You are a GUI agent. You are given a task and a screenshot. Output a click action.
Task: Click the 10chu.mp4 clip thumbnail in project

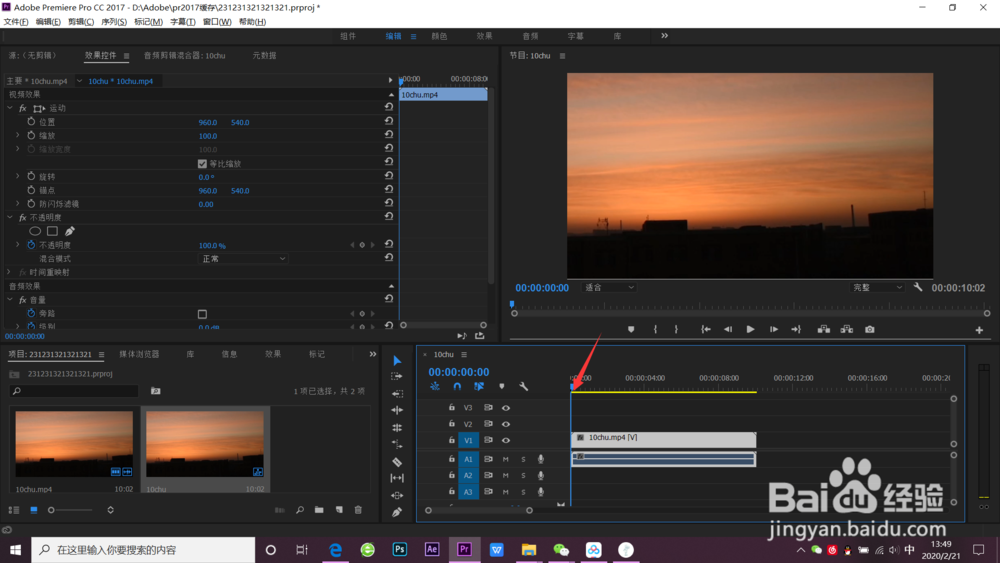(x=74, y=444)
